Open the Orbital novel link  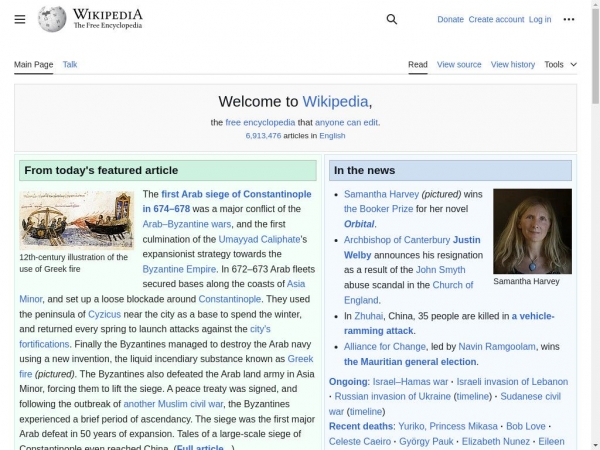[359, 224]
